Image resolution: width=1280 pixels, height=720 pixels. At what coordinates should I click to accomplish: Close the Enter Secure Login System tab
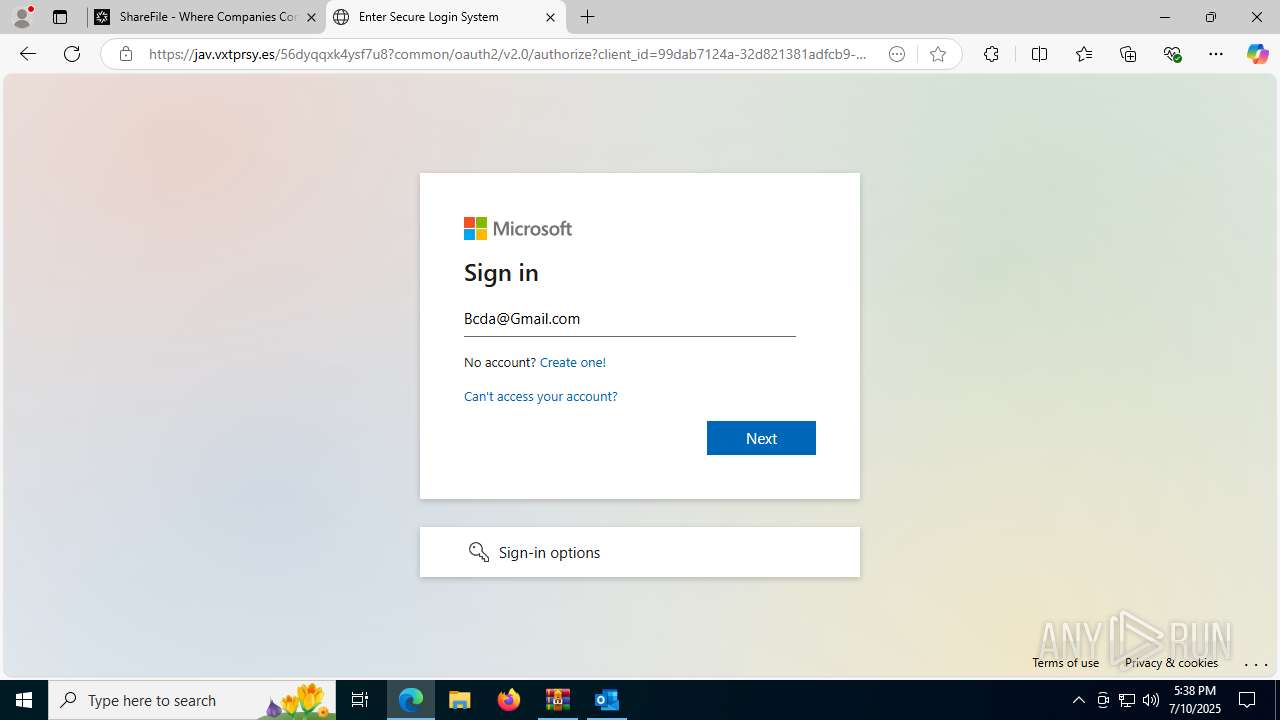click(x=550, y=17)
